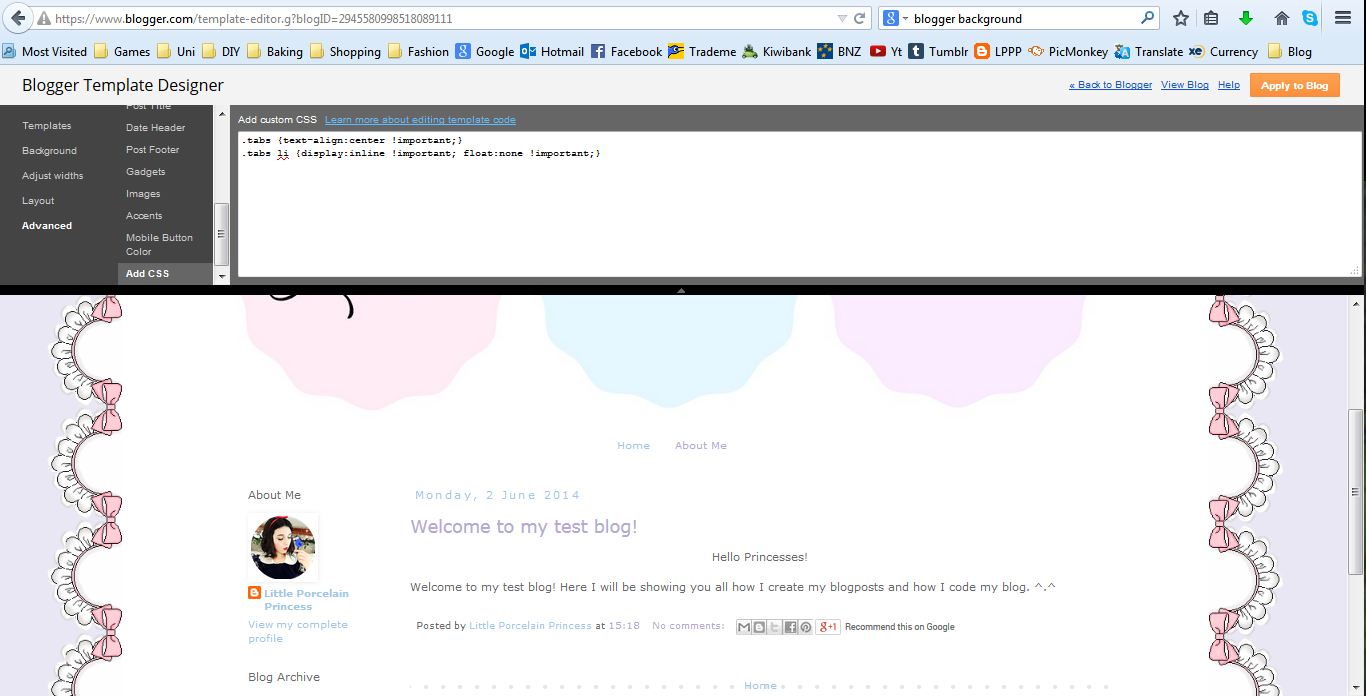Click inside the custom CSS text area
Image resolution: width=1366 pixels, height=696 pixels.
800,204
